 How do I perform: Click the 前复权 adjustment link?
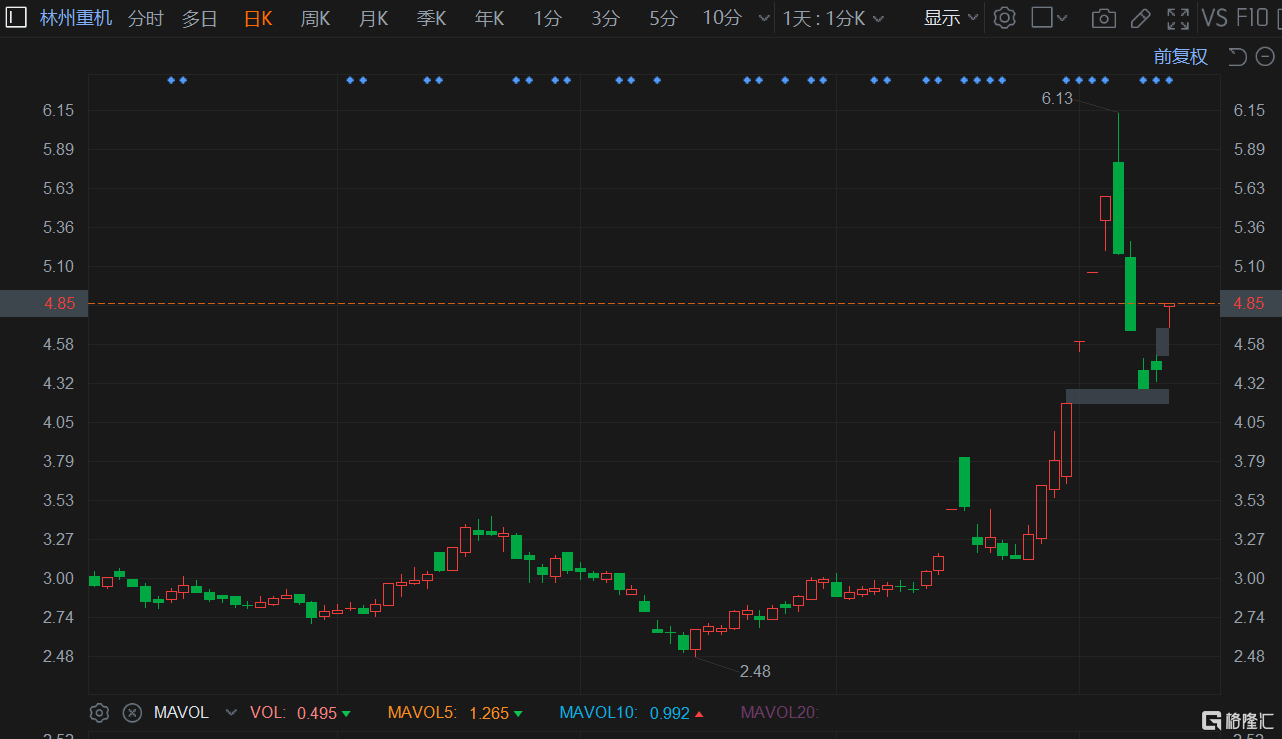1181,57
